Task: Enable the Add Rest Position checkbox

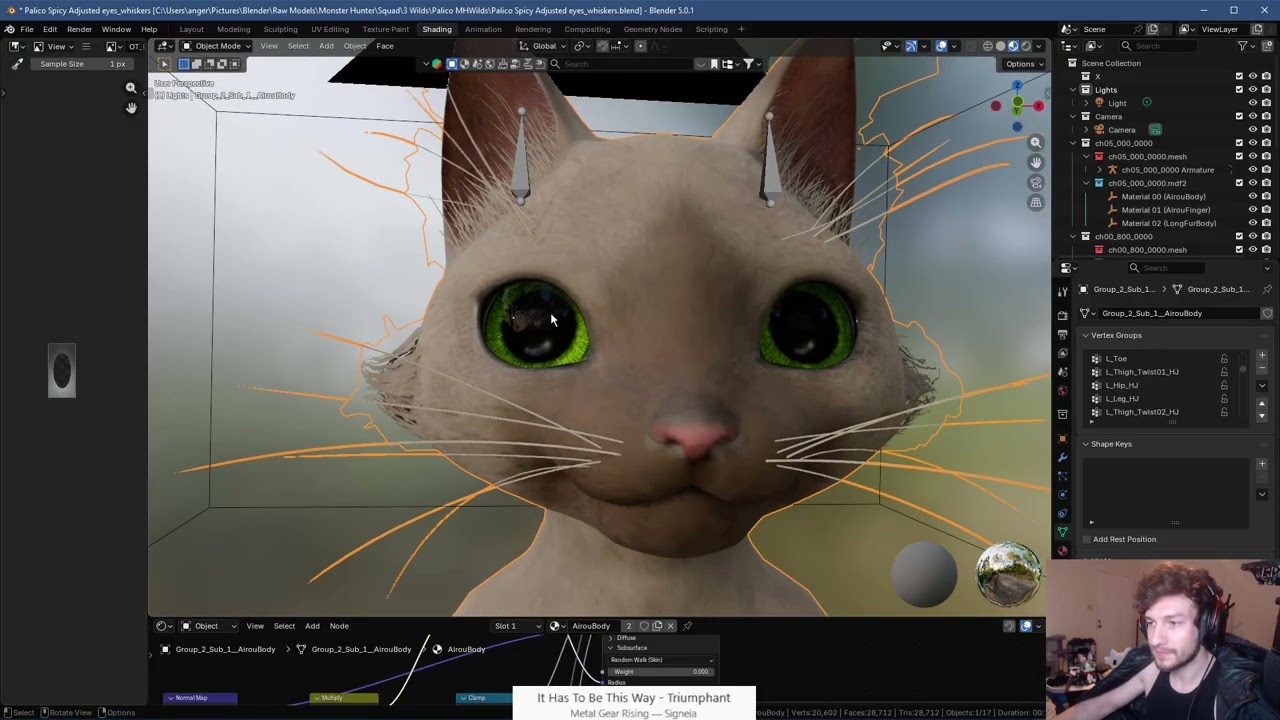Action: click(x=1086, y=539)
